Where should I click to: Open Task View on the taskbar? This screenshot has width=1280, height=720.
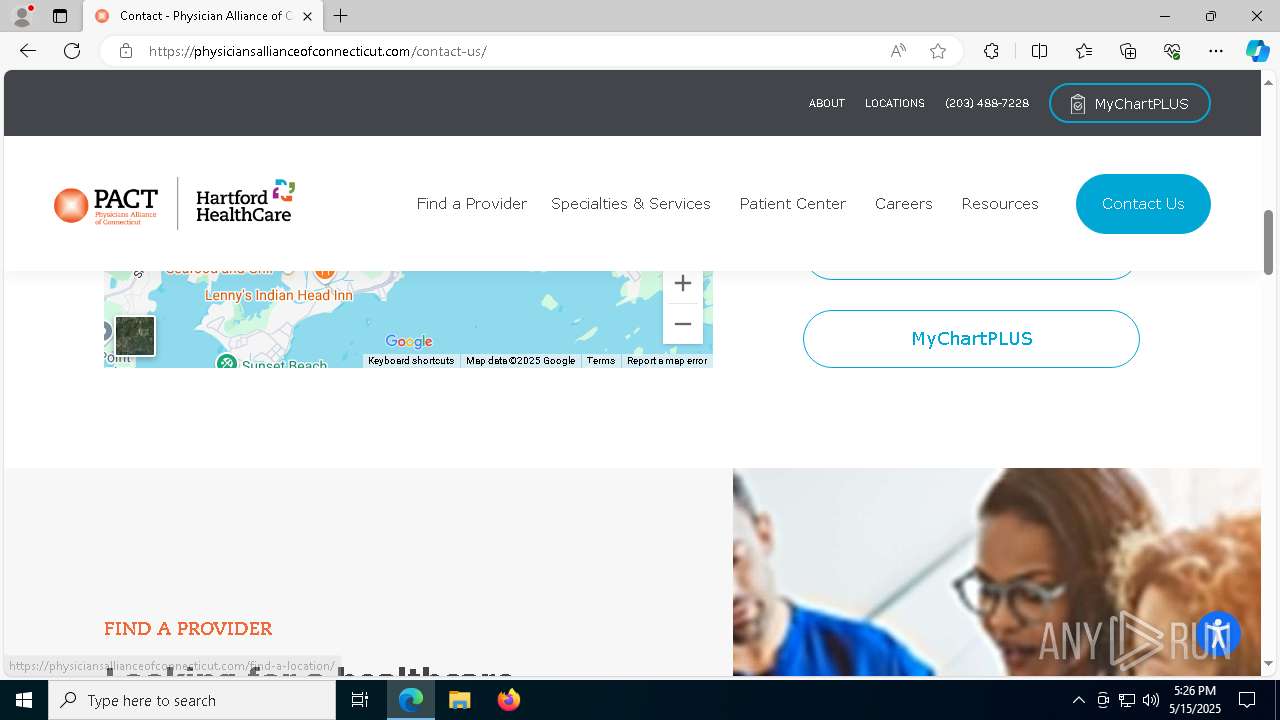[x=360, y=700]
